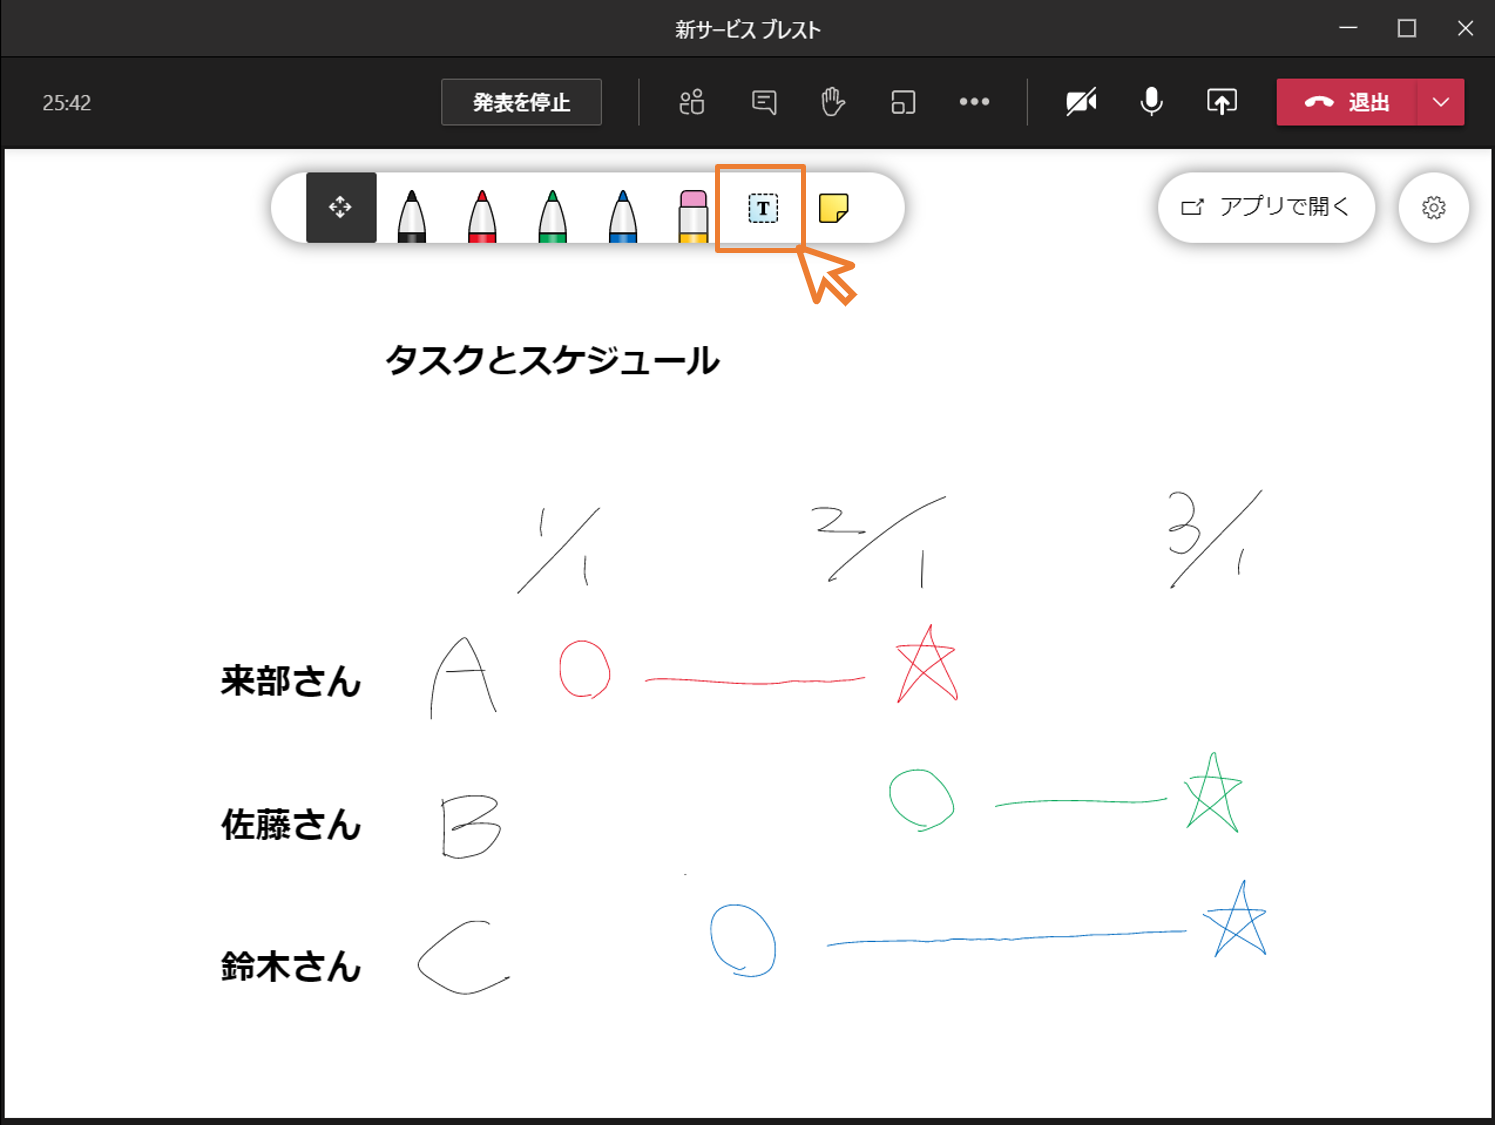
Task: Add a yellow sticky note
Action: (x=833, y=208)
